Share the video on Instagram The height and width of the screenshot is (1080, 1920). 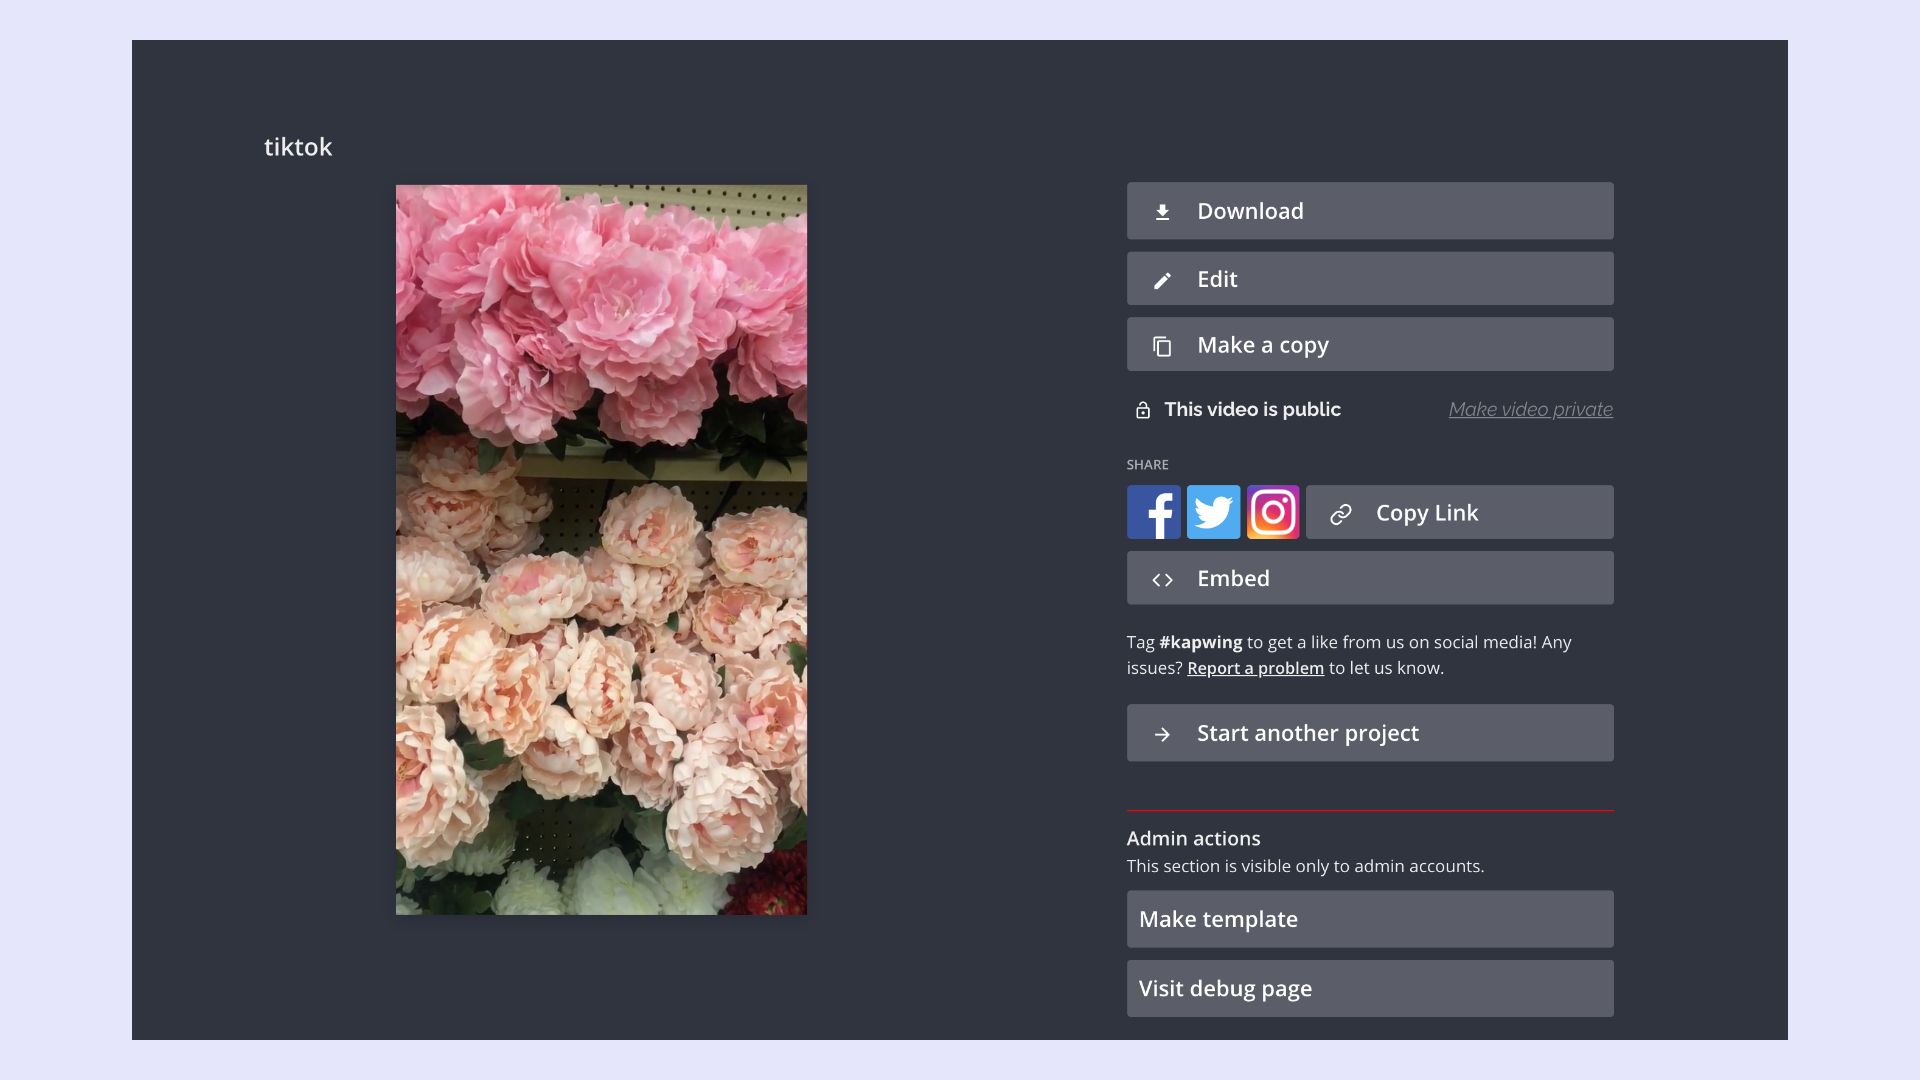point(1273,512)
